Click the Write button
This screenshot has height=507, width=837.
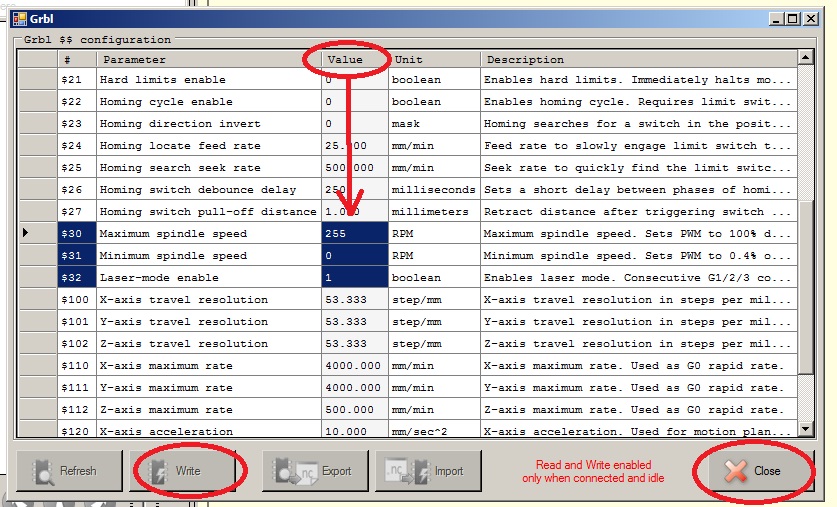pyautogui.click(x=183, y=471)
